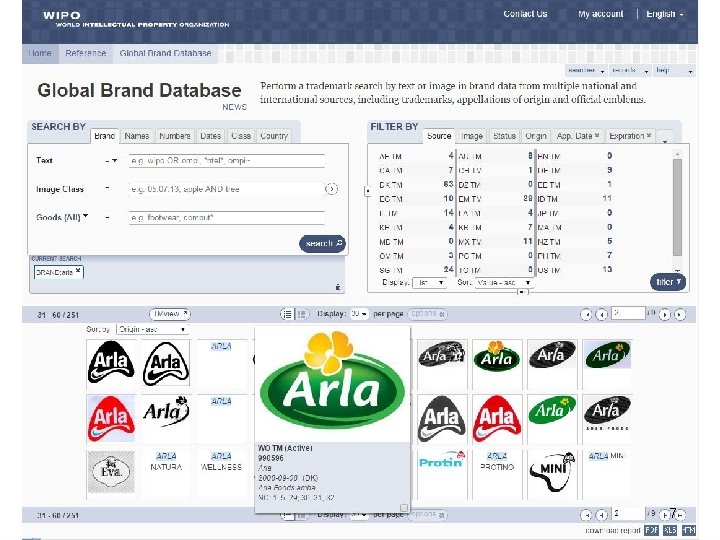The image size is (720, 540).
Task: Open the results per page dropdown
Action: point(359,314)
